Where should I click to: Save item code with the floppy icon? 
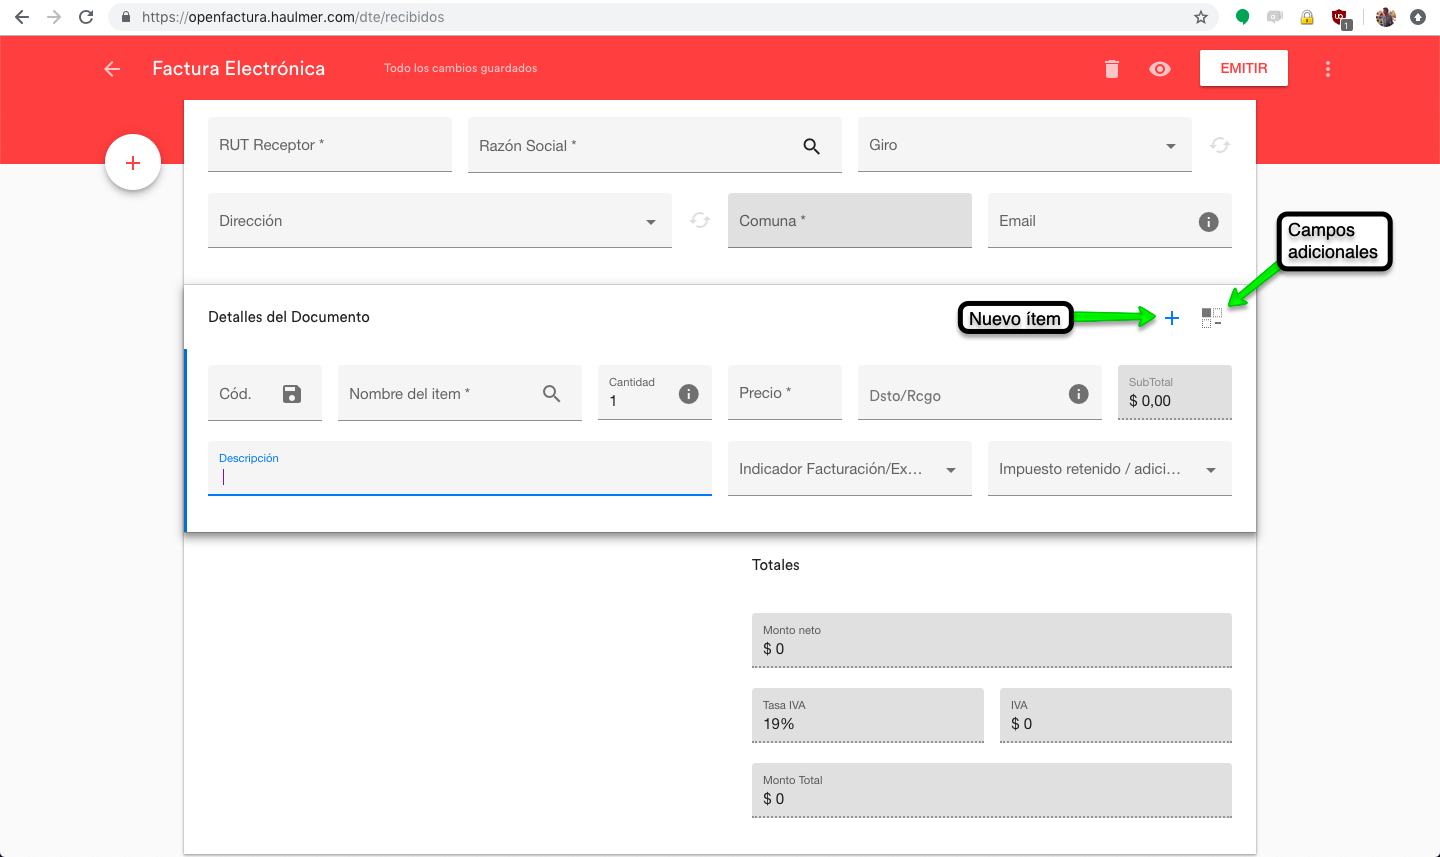click(292, 394)
